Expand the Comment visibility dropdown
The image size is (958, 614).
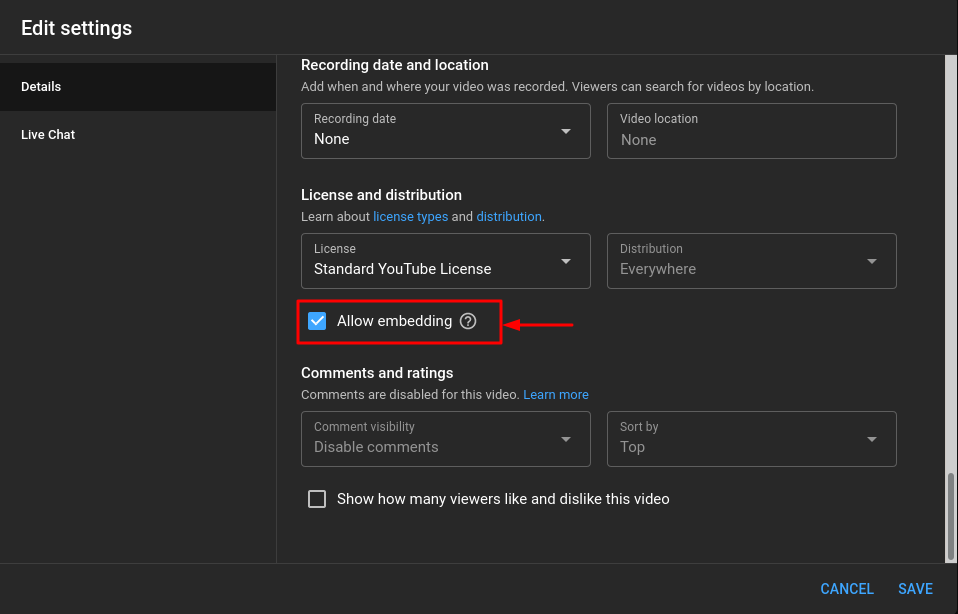point(566,439)
